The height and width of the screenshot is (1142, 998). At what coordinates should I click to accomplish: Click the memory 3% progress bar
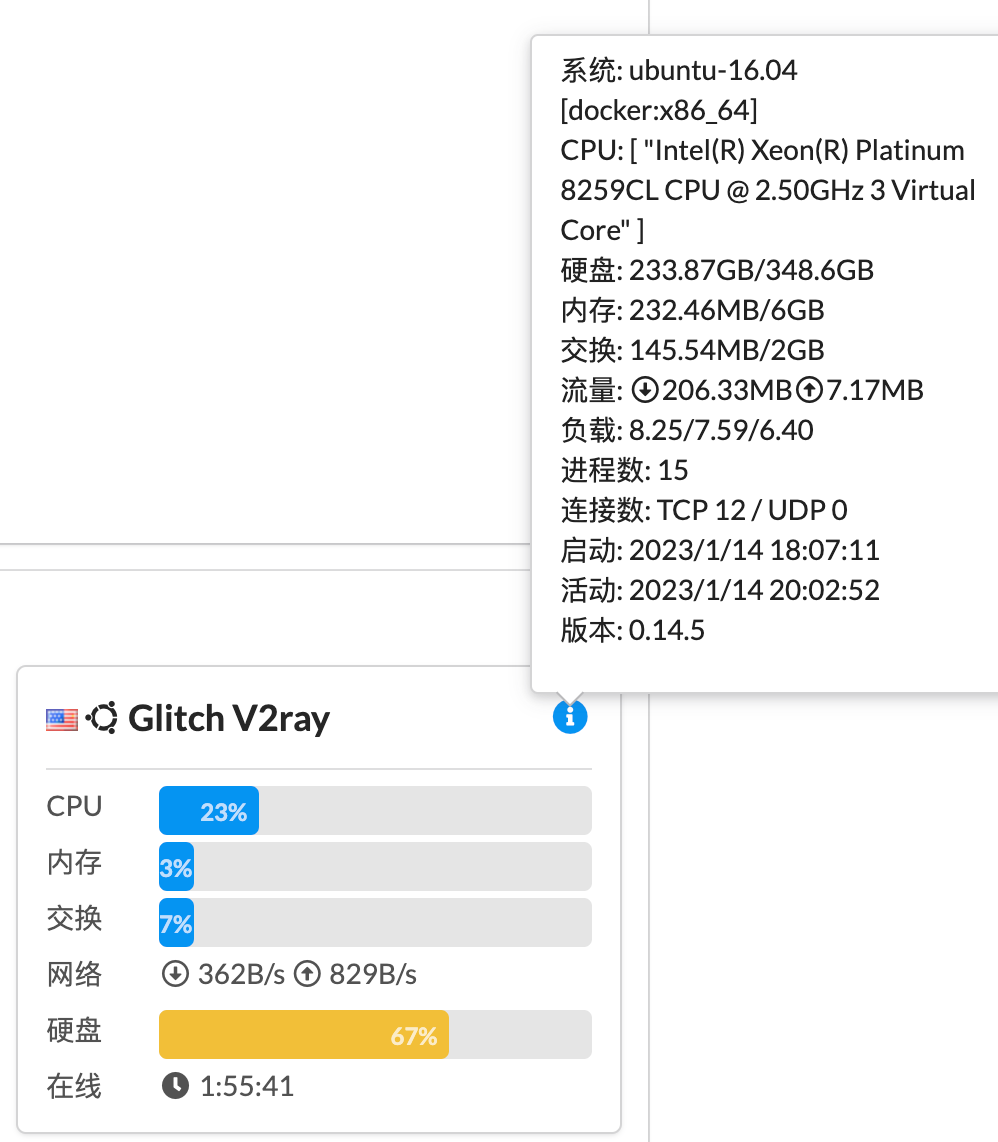(x=375, y=867)
